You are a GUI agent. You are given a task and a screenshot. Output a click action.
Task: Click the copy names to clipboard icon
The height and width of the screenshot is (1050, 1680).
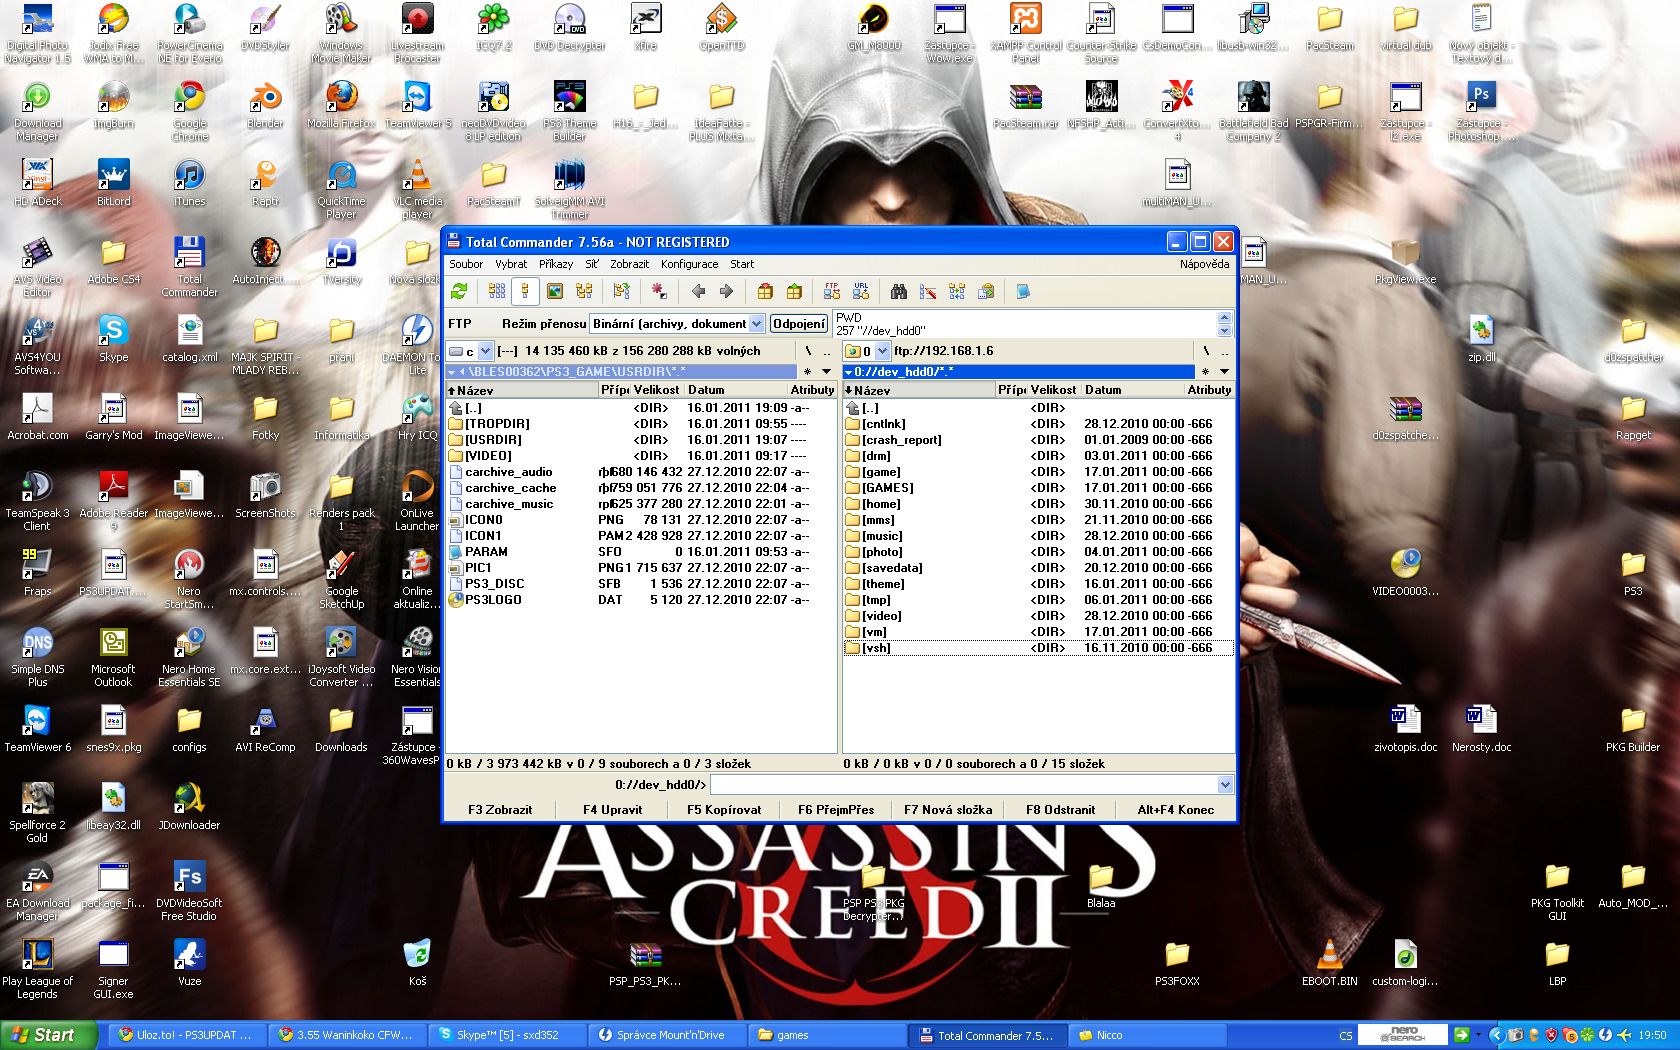(986, 291)
